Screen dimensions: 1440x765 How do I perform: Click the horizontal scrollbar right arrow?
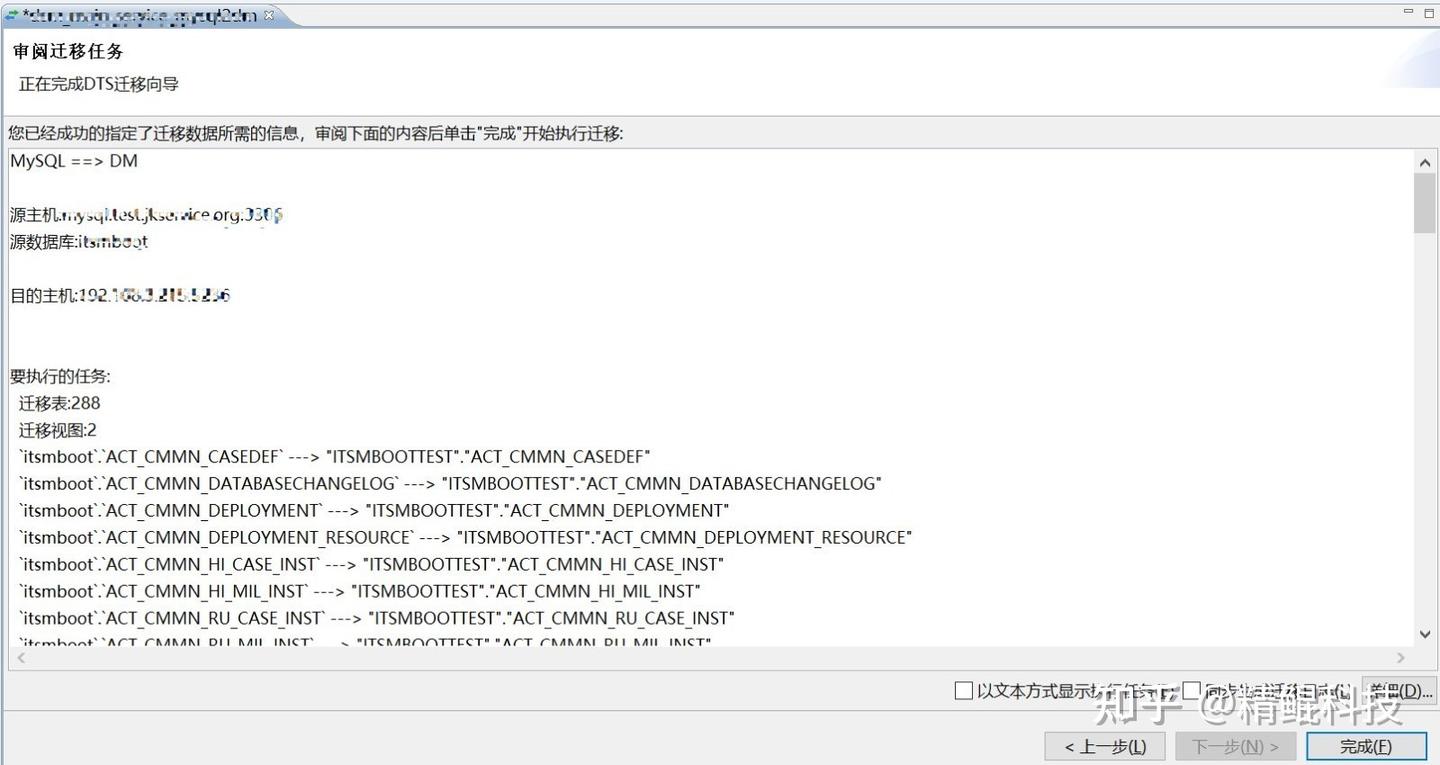tap(1402, 657)
